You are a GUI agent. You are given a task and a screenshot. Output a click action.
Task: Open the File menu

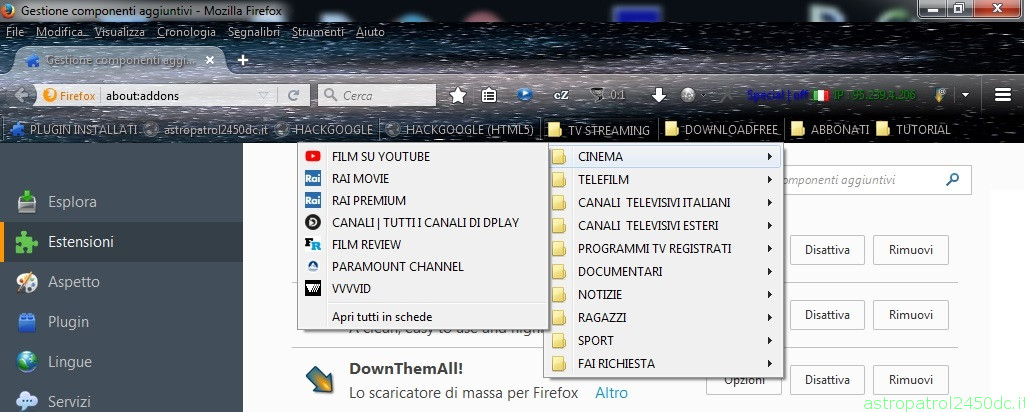pos(15,31)
